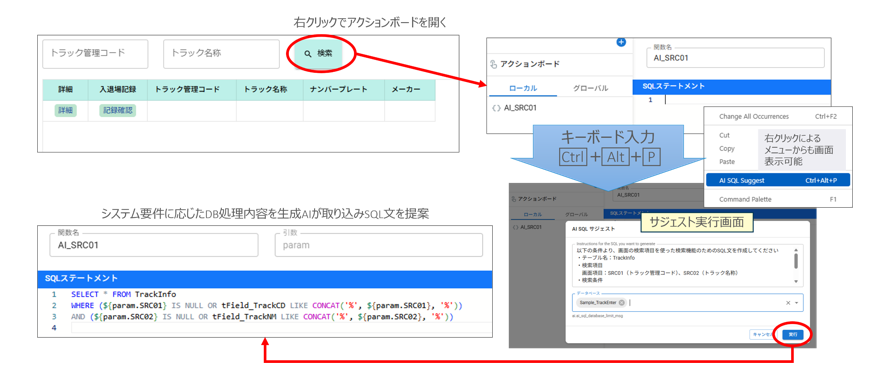Click the トラック名称 column header
Image resolution: width=886 pixels, height=388 pixels.
coord(270,90)
